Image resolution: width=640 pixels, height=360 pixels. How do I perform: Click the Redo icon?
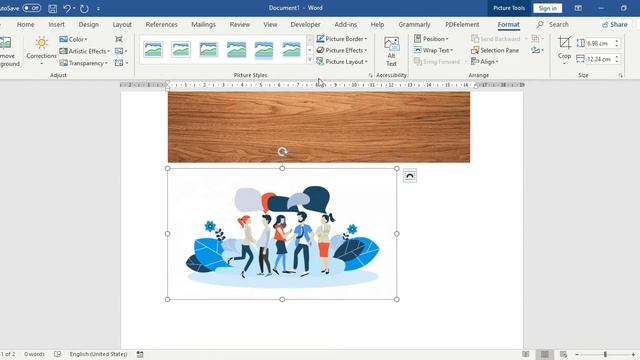point(84,8)
